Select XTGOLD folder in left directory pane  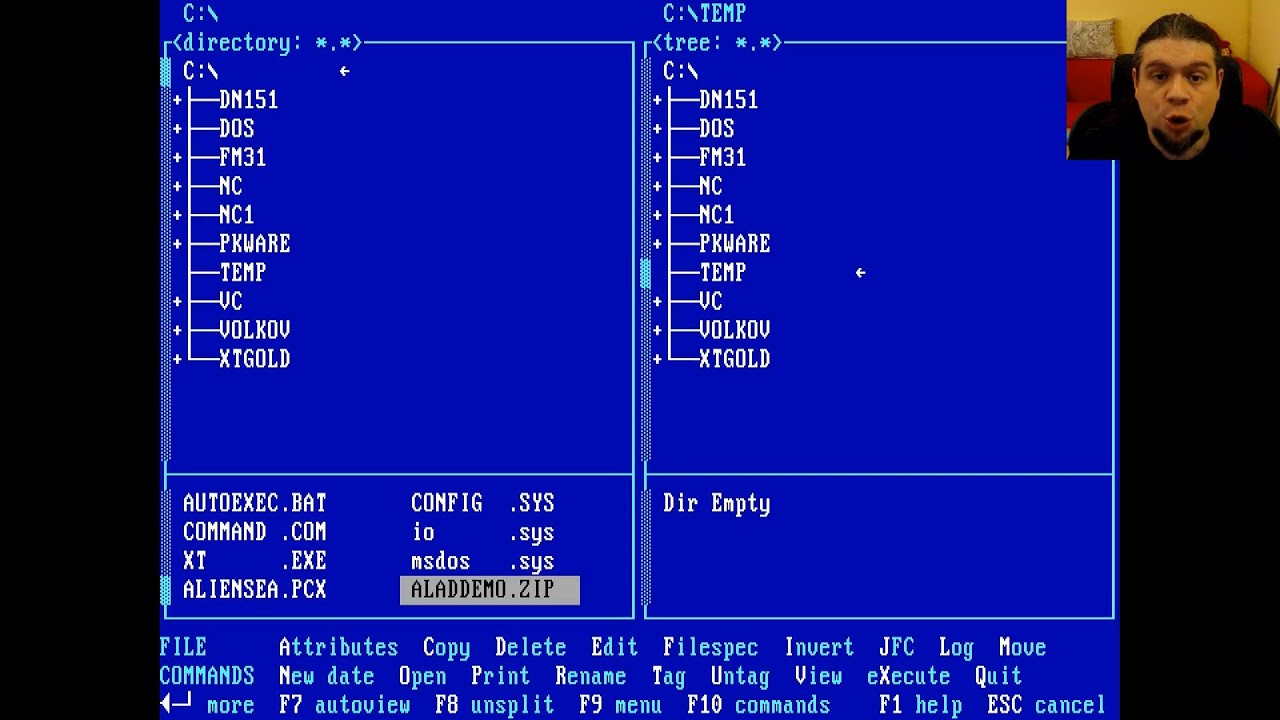tap(254, 359)
